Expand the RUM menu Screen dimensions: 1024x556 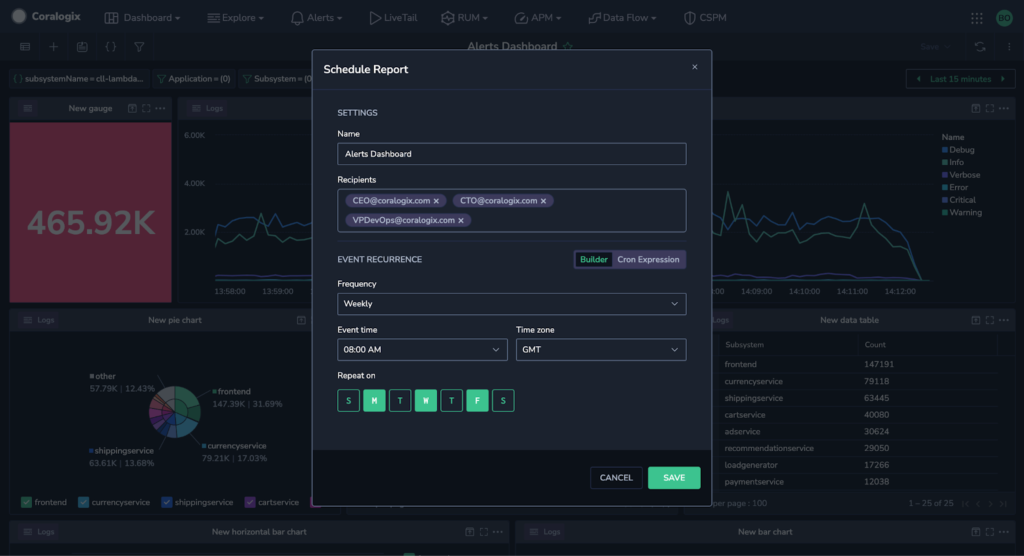click(464, 18)
